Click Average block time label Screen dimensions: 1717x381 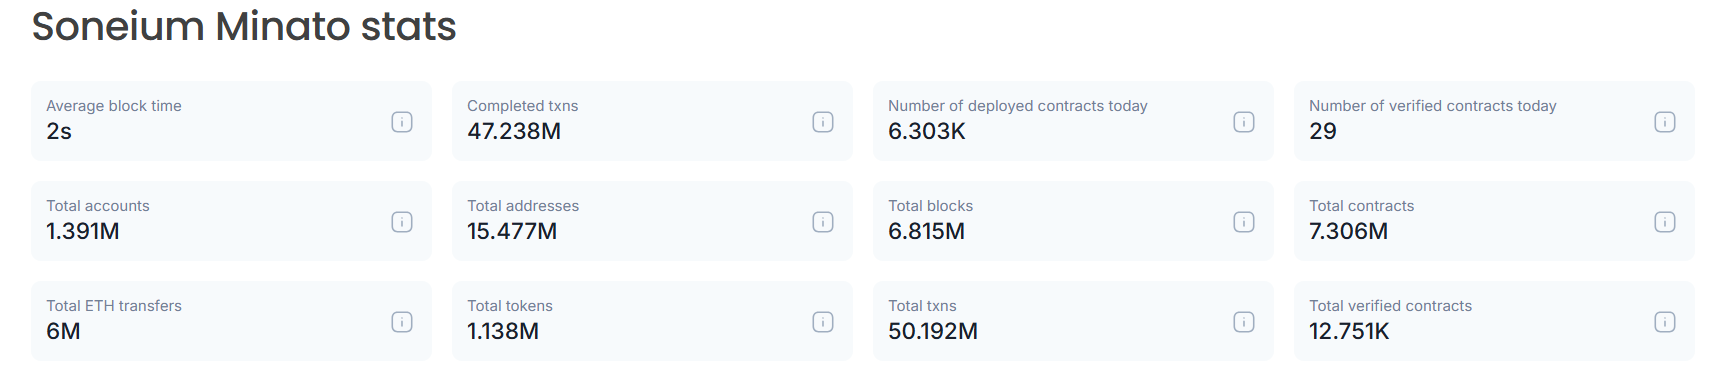pyautogui.click(x=114, y=106)
